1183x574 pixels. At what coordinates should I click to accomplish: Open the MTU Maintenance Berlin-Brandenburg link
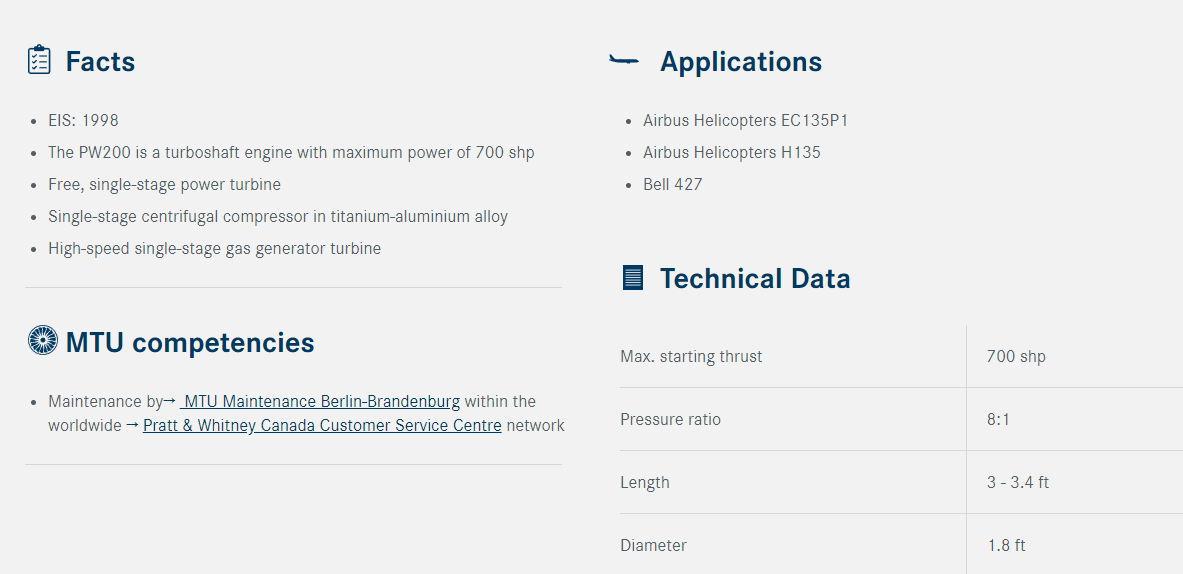click(x=321, y=401)
